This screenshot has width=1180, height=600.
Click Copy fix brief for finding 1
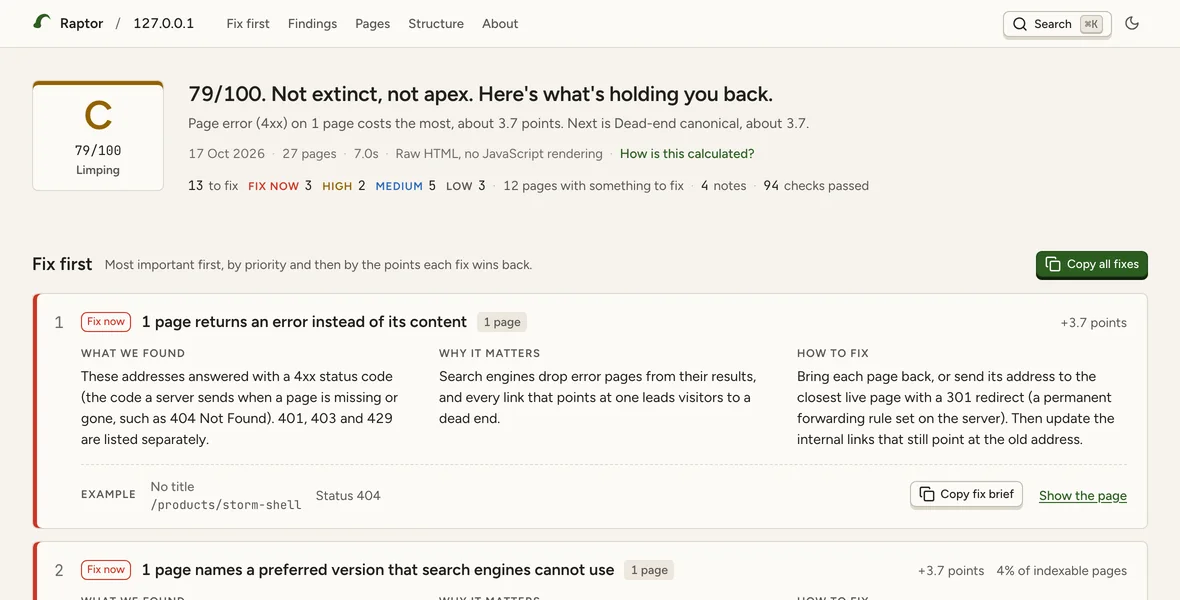coord(966,495)
